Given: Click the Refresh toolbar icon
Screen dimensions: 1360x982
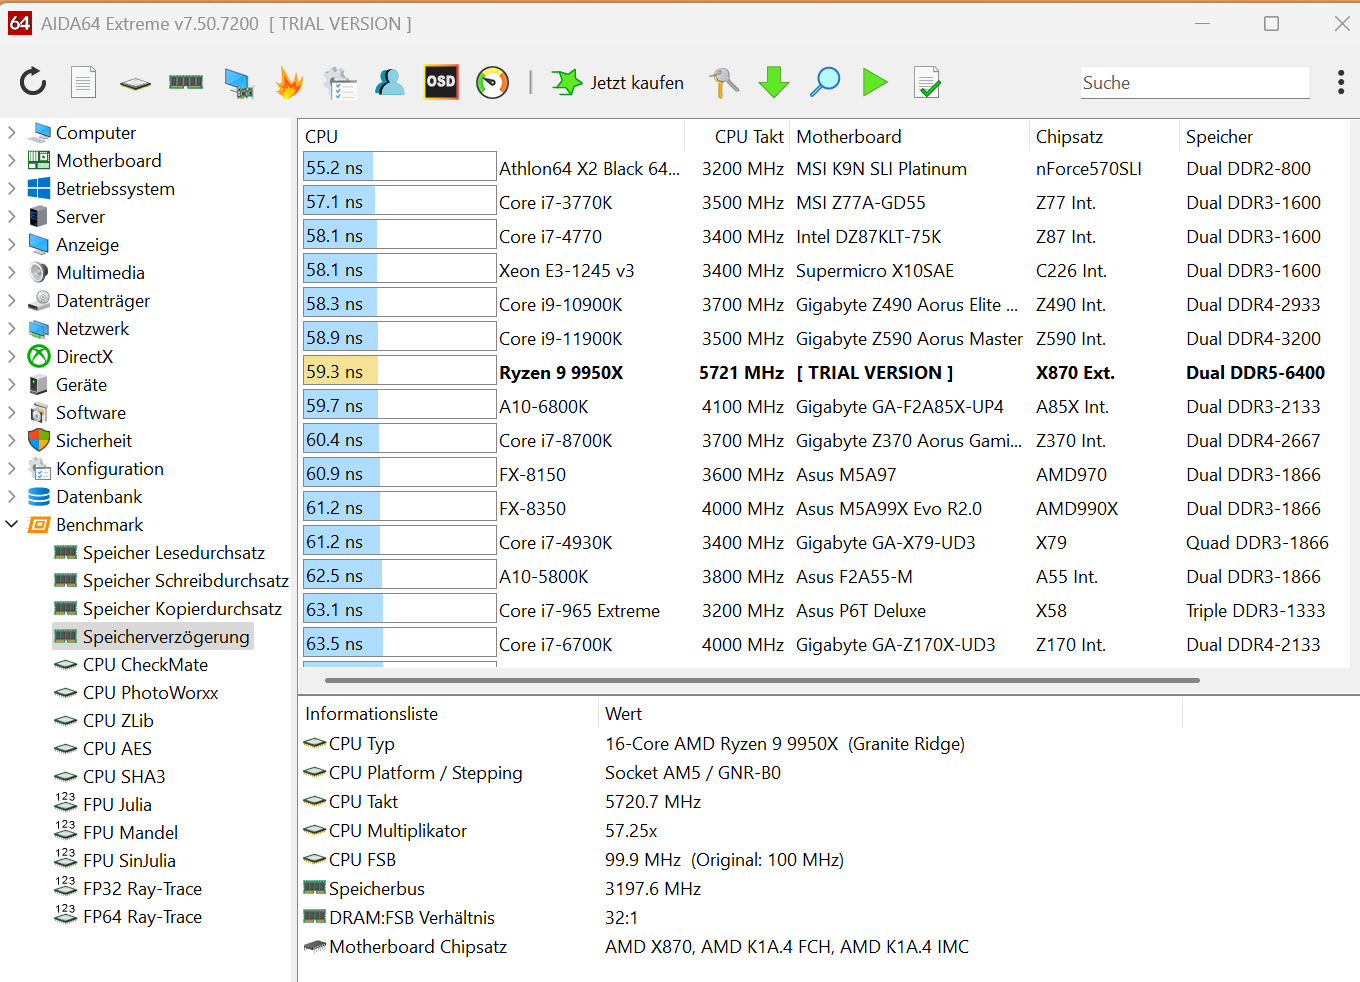Looking at the screenshot, I should (33, 82).
